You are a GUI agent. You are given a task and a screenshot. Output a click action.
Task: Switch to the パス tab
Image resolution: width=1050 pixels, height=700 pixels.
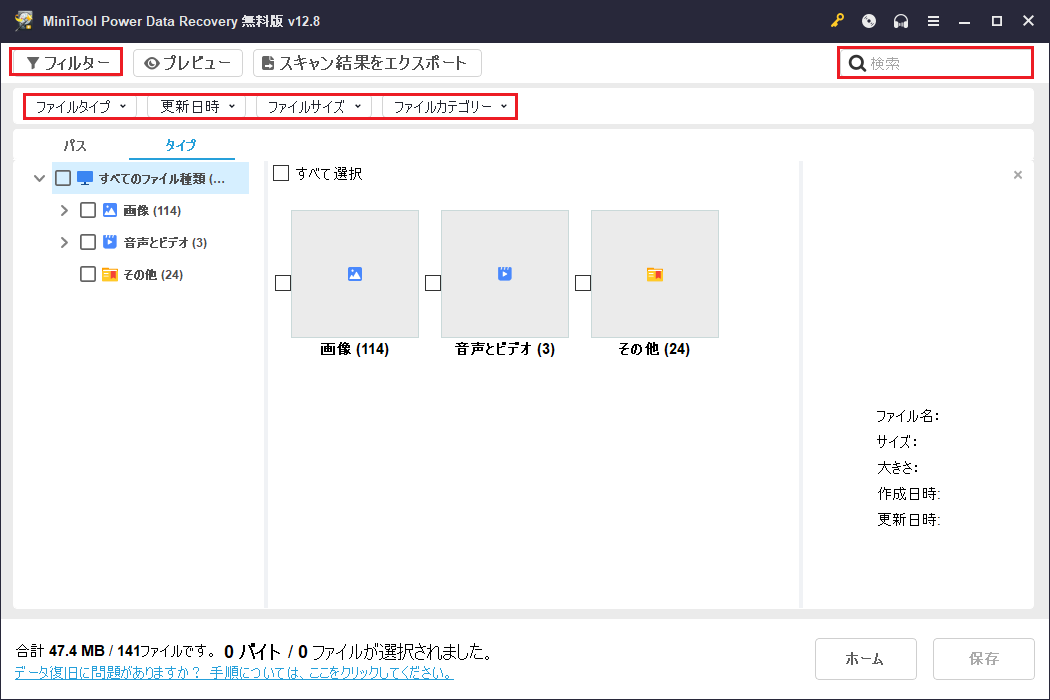(x=74, y=145)
